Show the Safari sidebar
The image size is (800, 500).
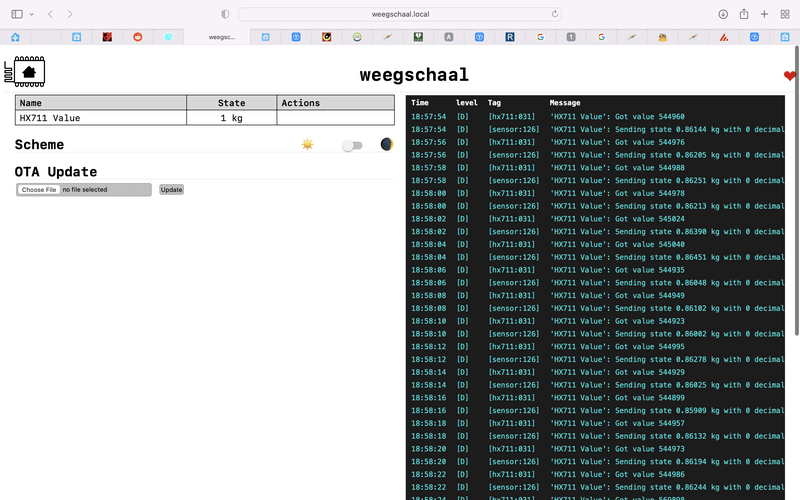pyautogui.click(x=17, y=14)
